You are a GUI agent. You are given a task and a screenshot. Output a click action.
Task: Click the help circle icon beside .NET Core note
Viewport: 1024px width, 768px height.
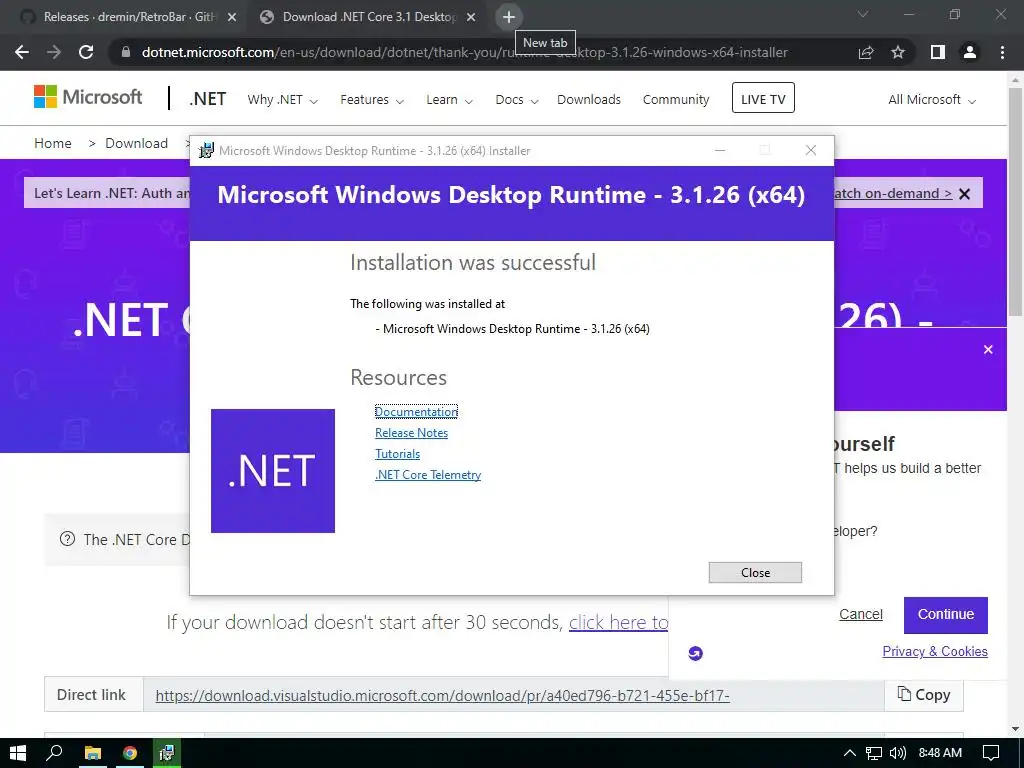pyautogui.click(x=67, y=539)
